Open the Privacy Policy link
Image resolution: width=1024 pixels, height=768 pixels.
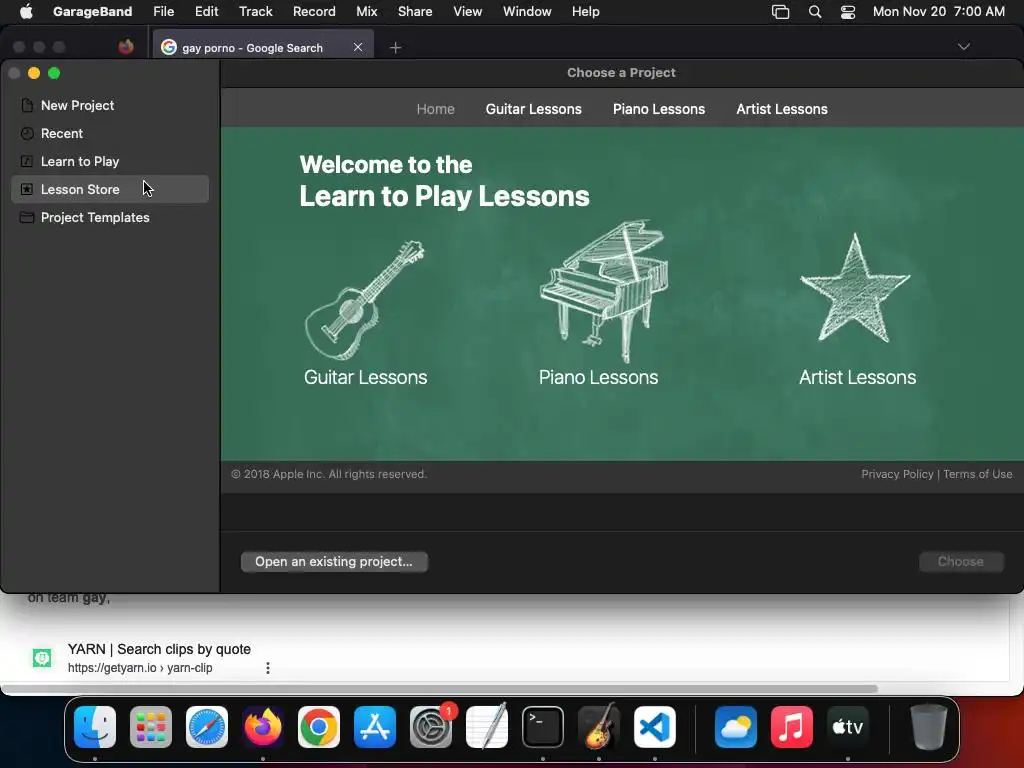(x=897, y=474)
